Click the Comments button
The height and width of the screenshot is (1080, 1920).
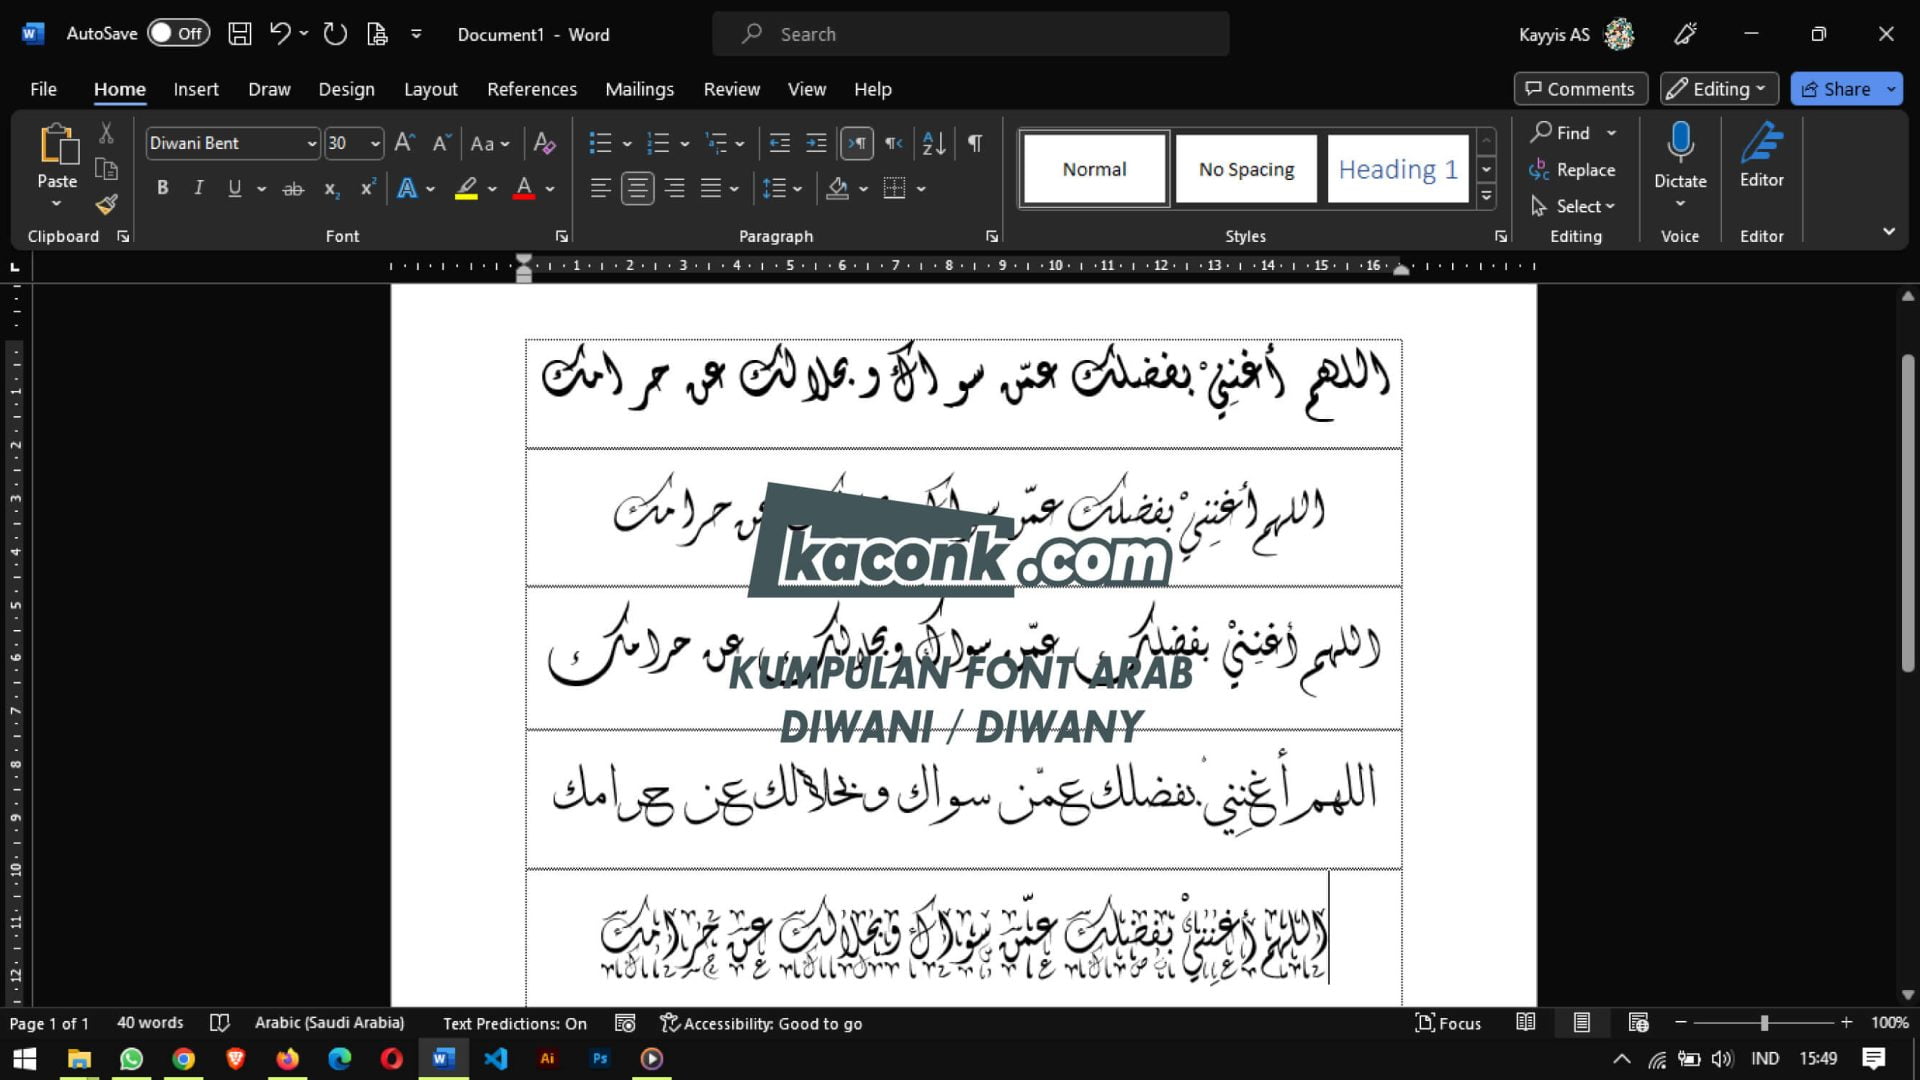tap(1580, 89)
